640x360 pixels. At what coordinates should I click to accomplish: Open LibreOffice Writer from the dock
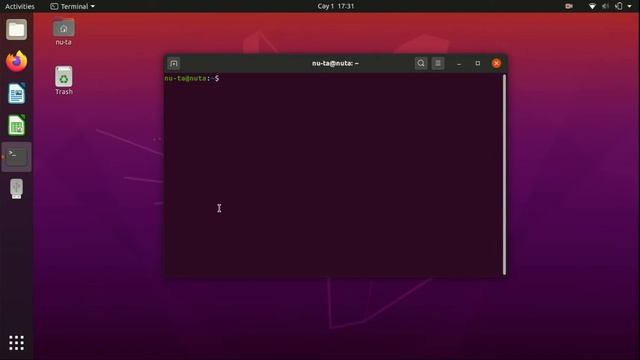(16, 93)
